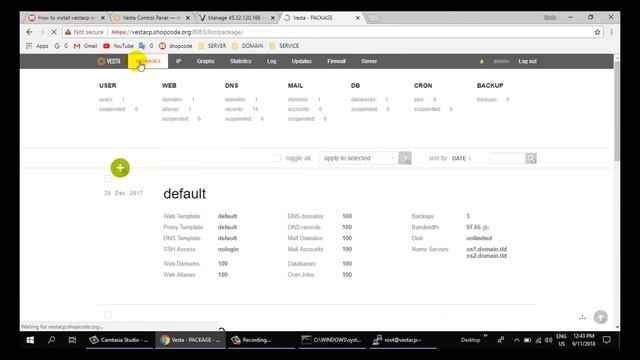This screenshot has height=360, width=640.
Task: Click the back to top arrow button
Action: pos(600,317)
